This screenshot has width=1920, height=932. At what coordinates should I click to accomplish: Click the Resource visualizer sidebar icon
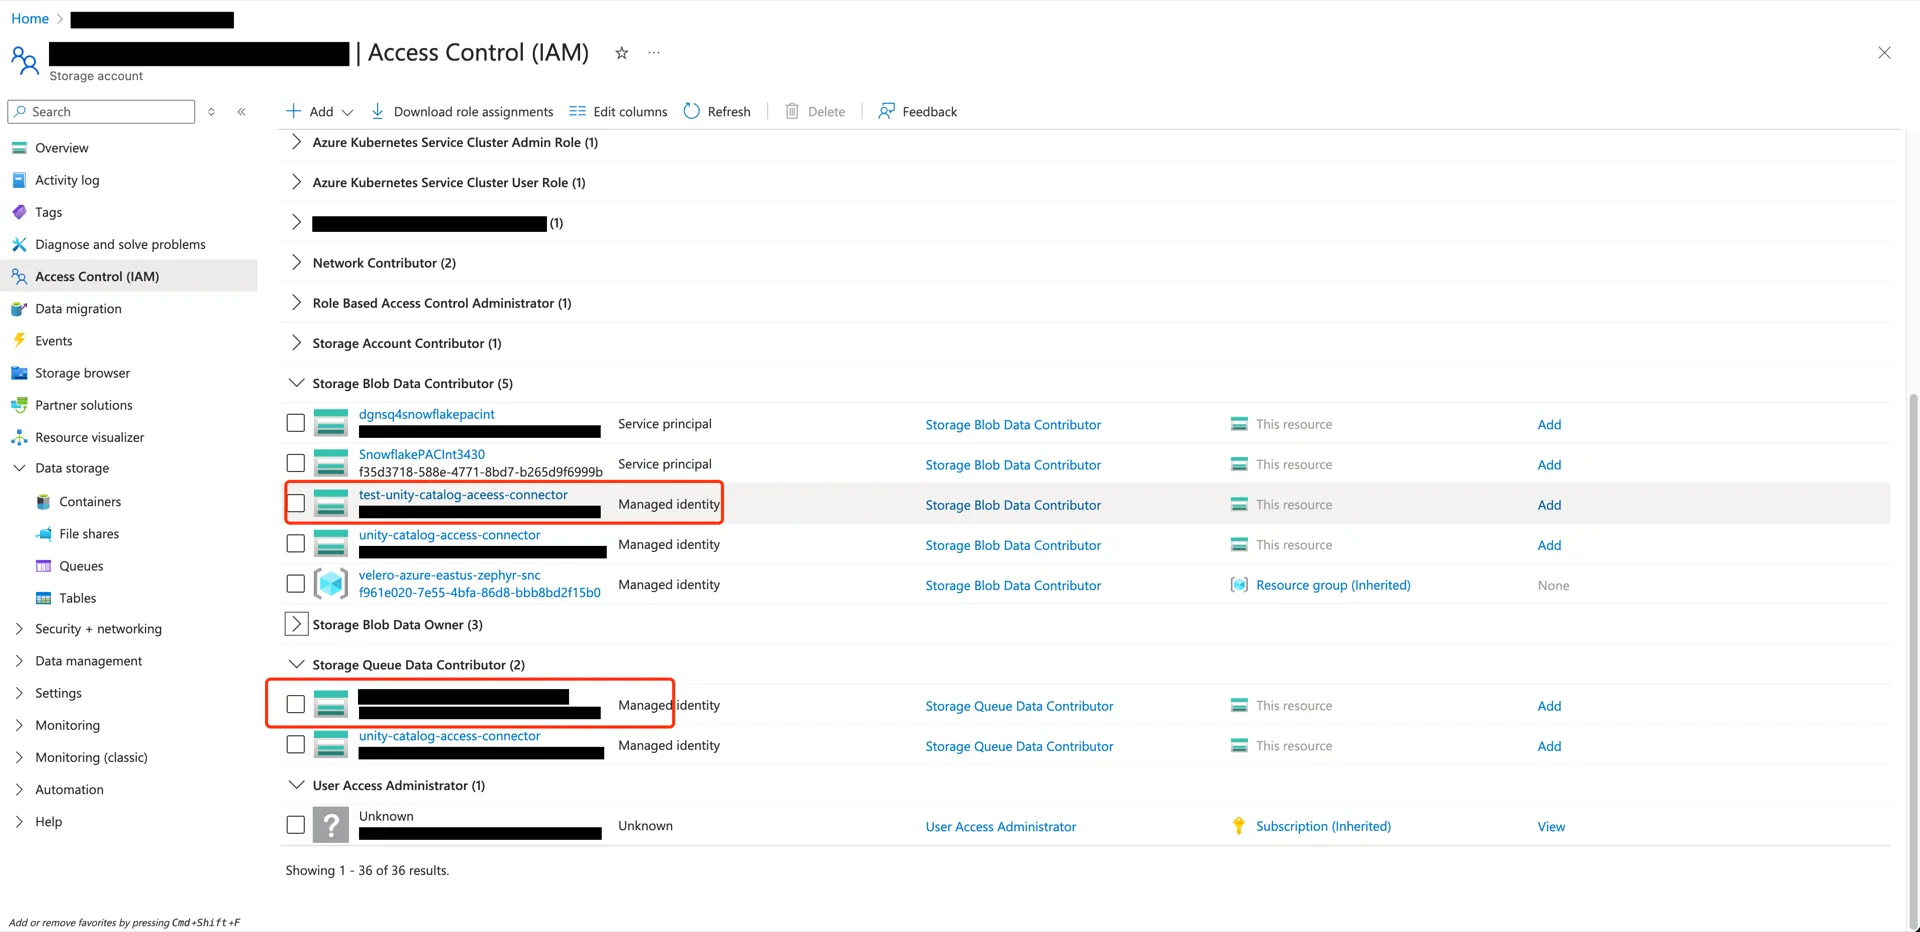(x=19, y=437)
